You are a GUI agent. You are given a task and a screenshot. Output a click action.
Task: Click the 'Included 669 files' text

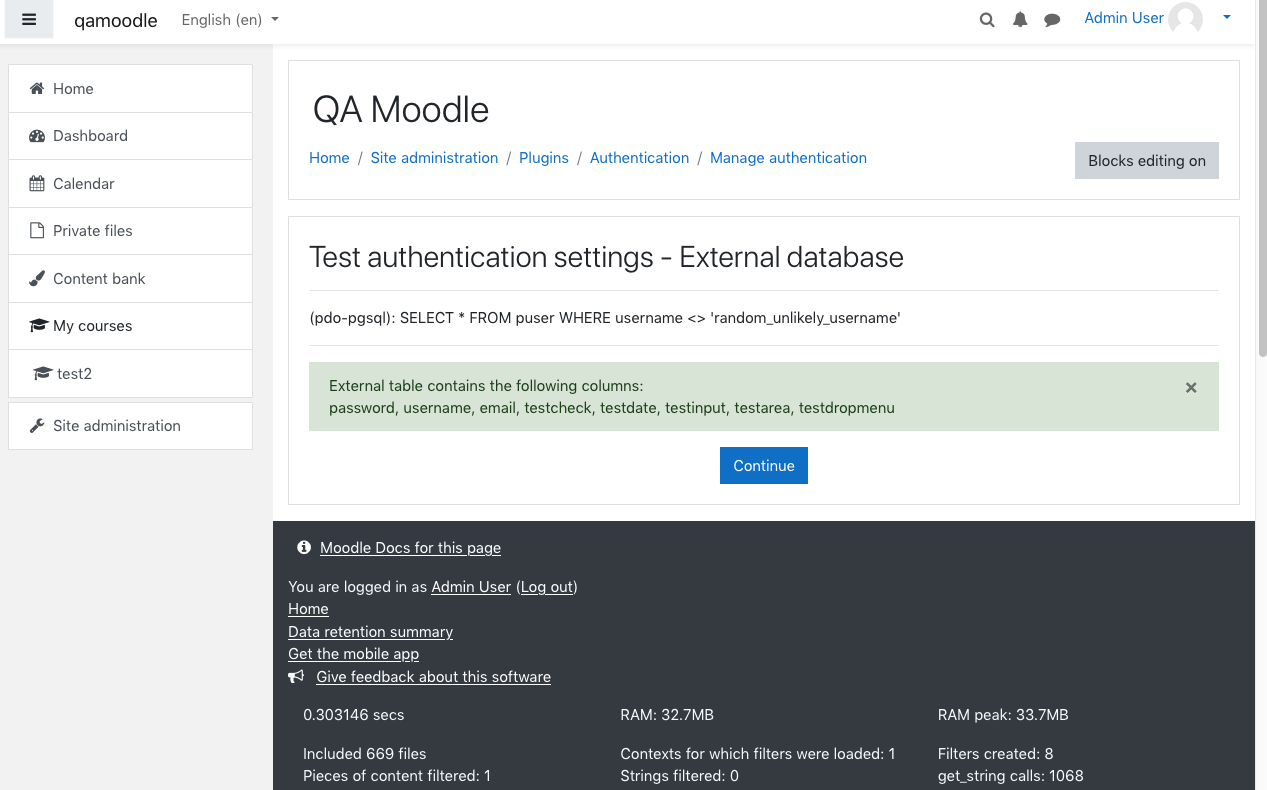[364, 754]
